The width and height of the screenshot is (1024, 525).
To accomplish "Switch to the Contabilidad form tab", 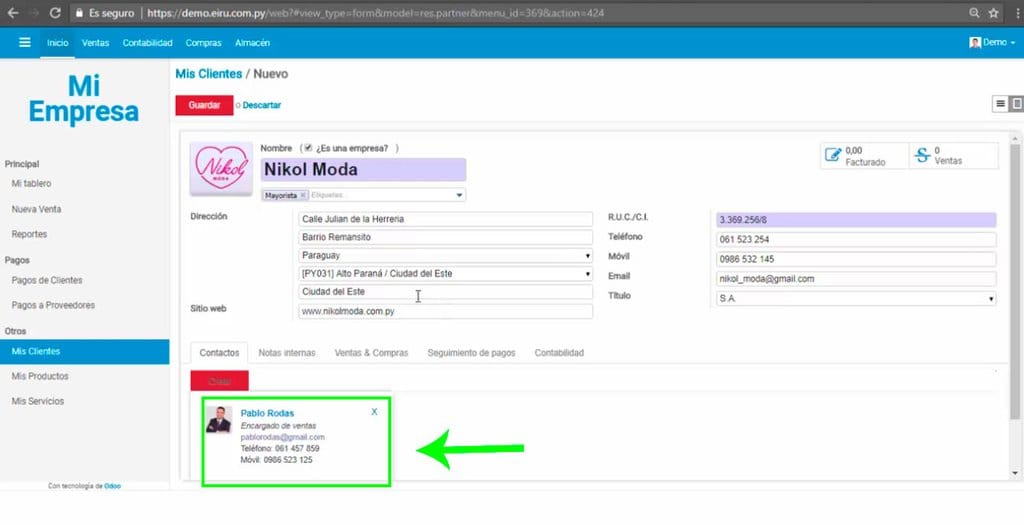I will point(559,353).
